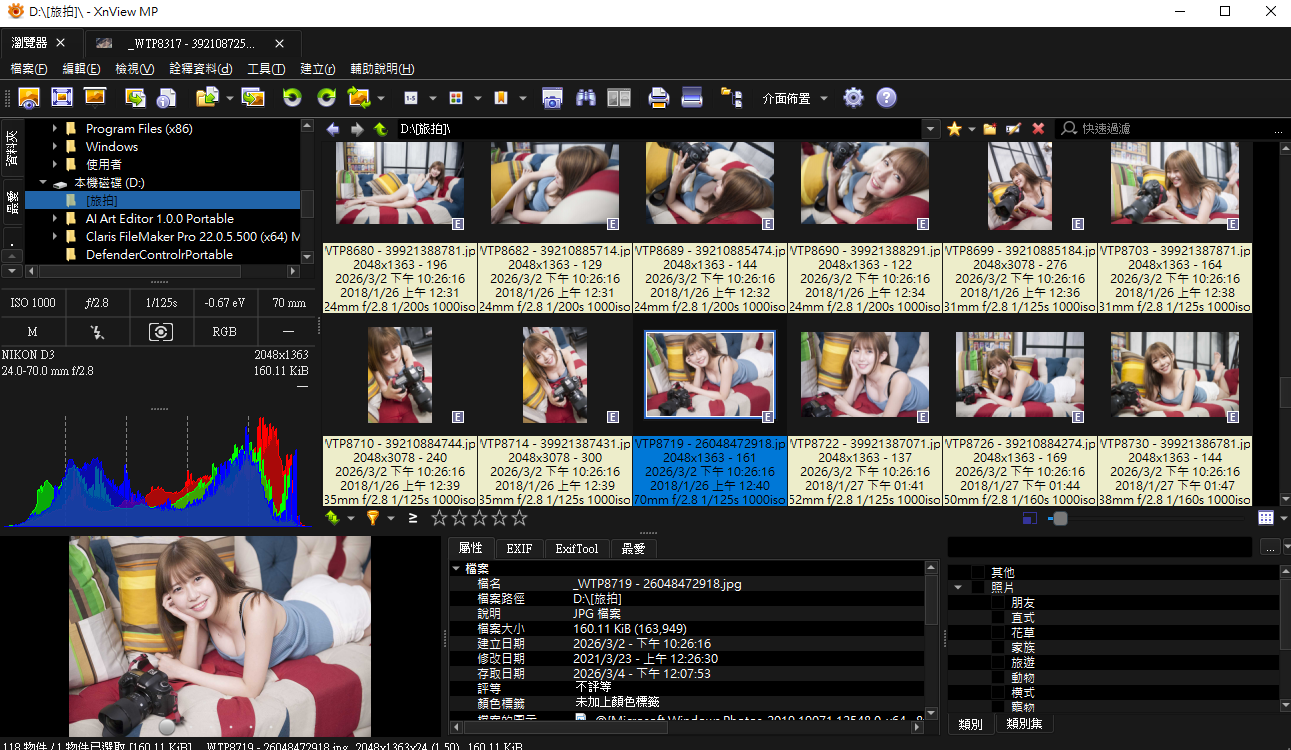Click the rotate counter-clockwise toolbar icon

292,98
